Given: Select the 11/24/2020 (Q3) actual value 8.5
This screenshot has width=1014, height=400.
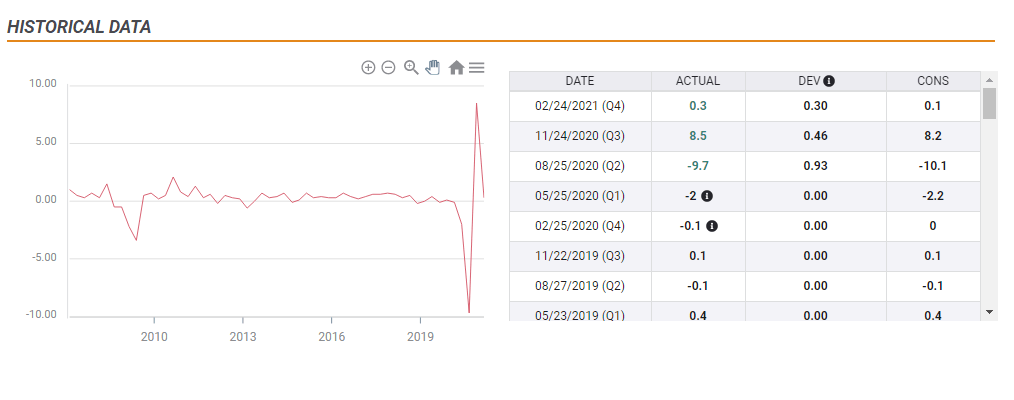Looking at the screenshot, I should pos(697,136).
